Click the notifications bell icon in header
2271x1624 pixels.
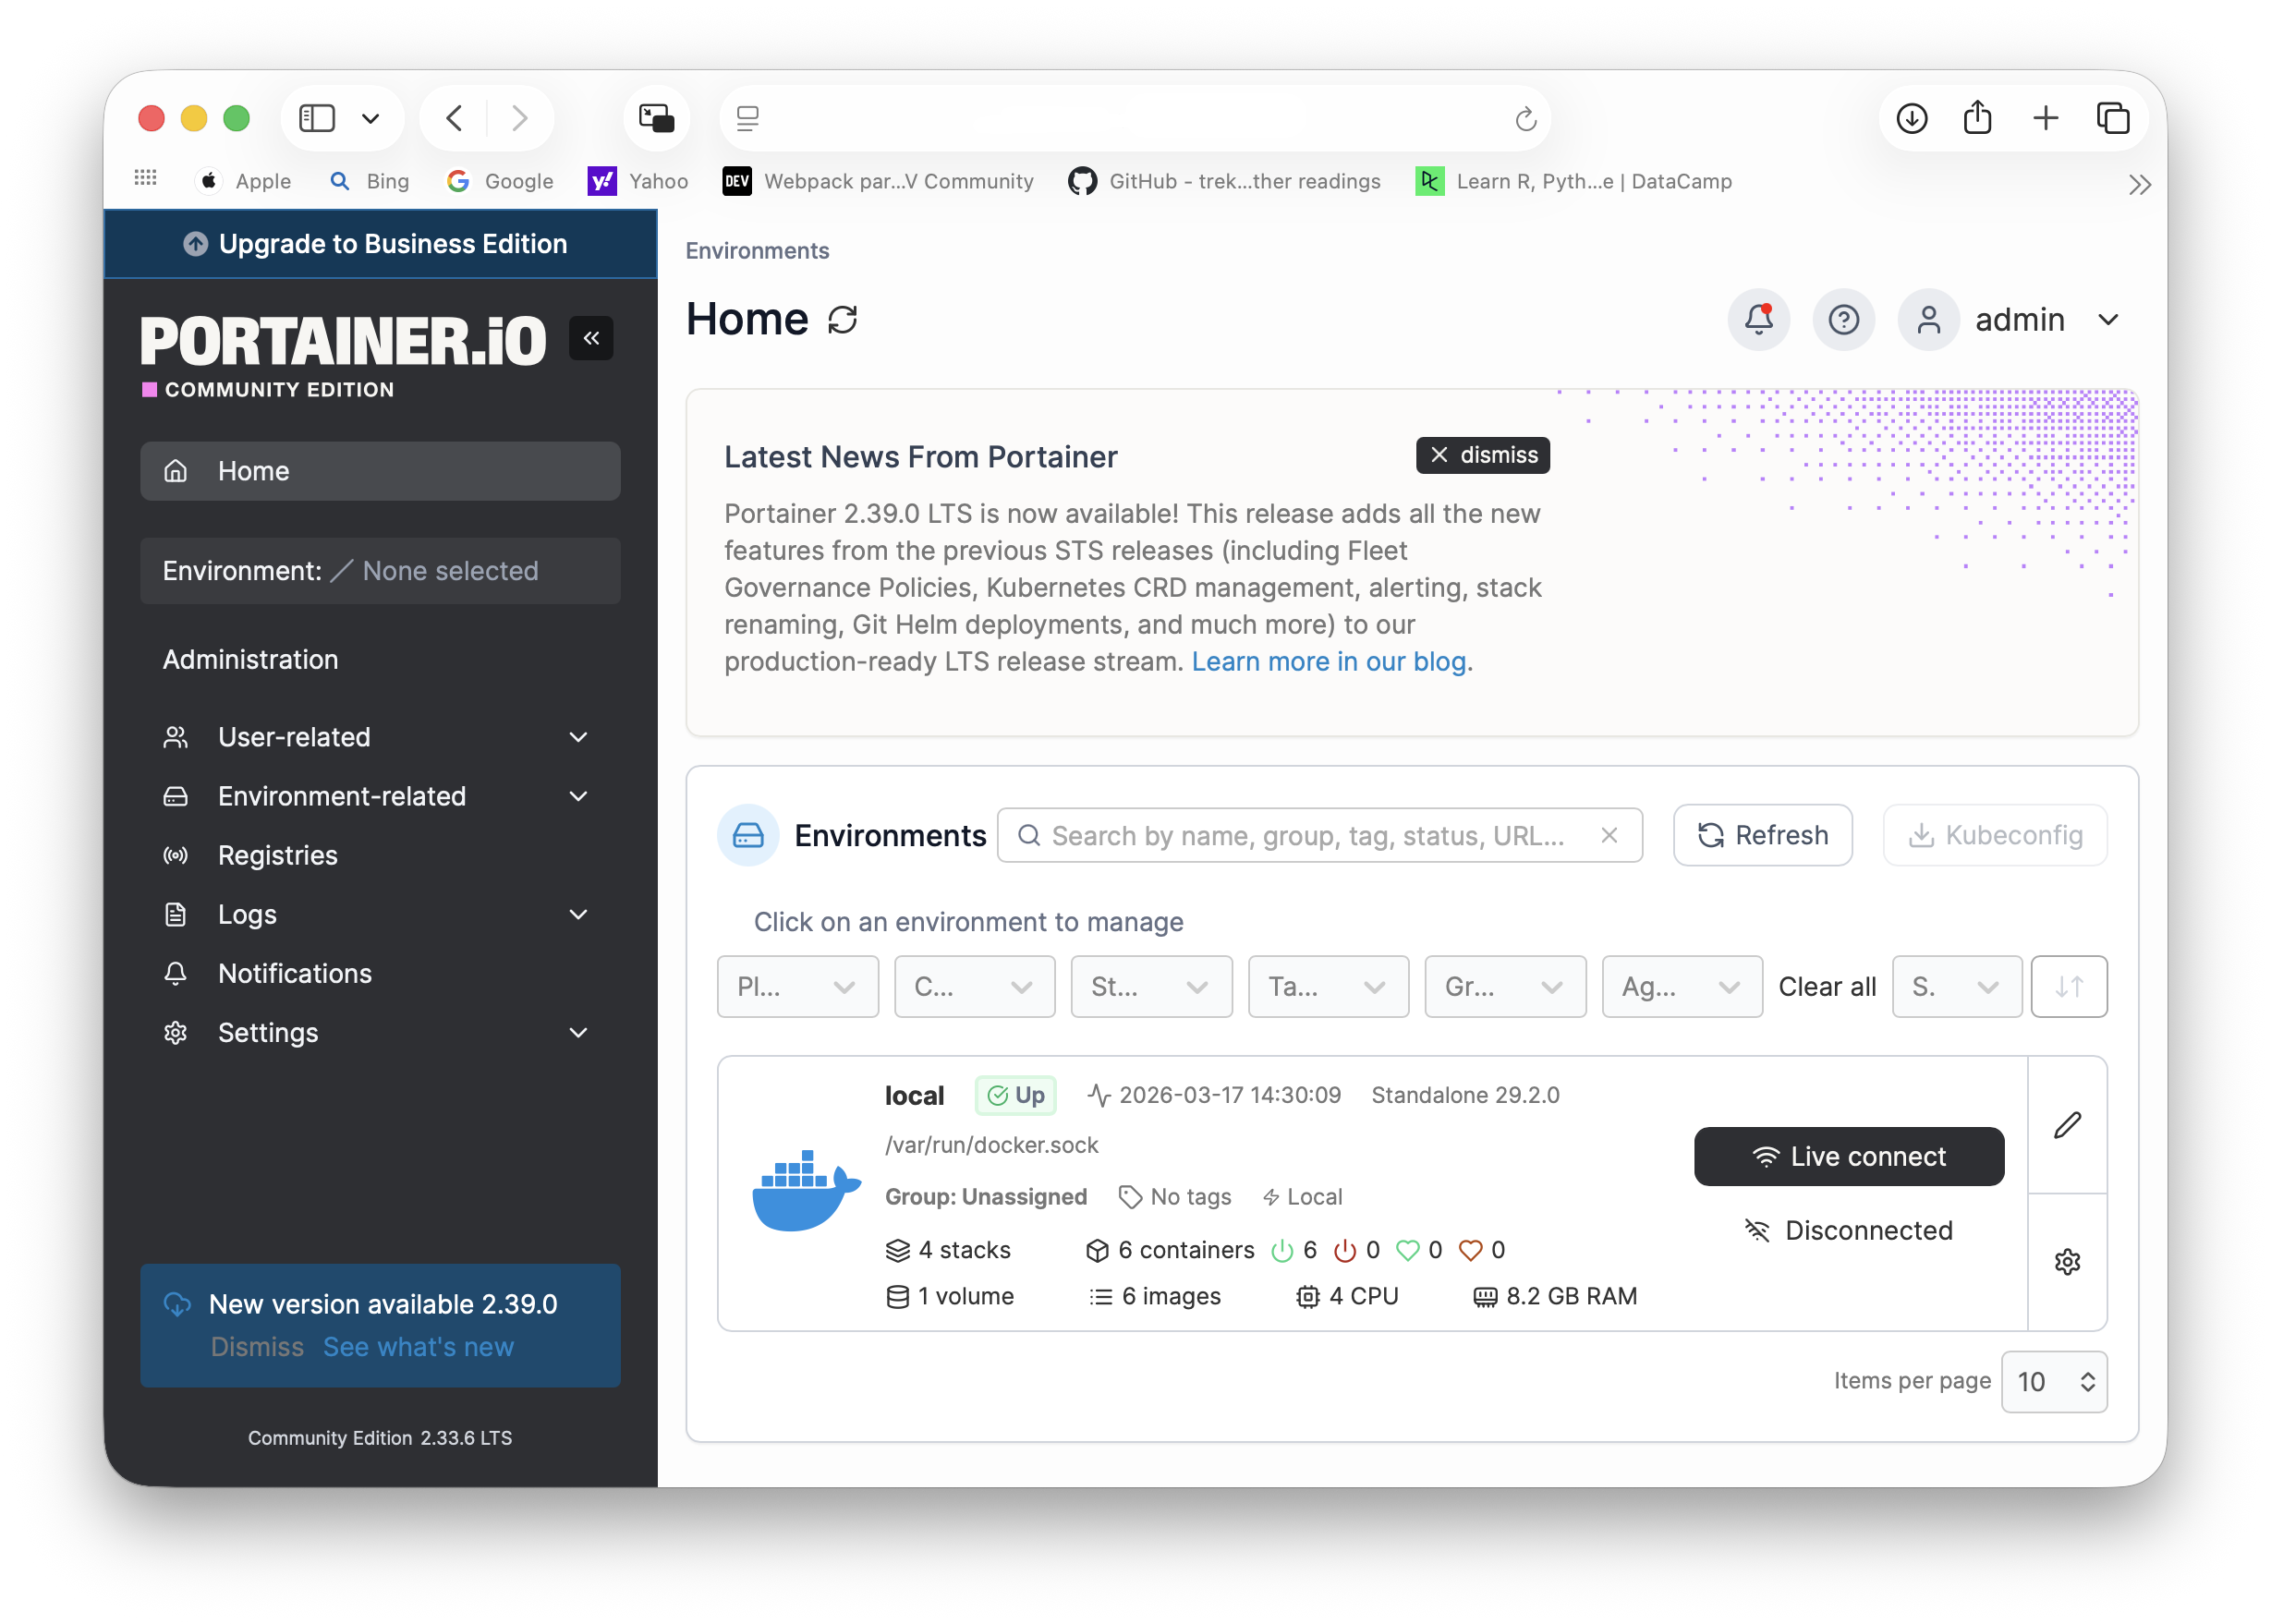(x=1758, y=320)
